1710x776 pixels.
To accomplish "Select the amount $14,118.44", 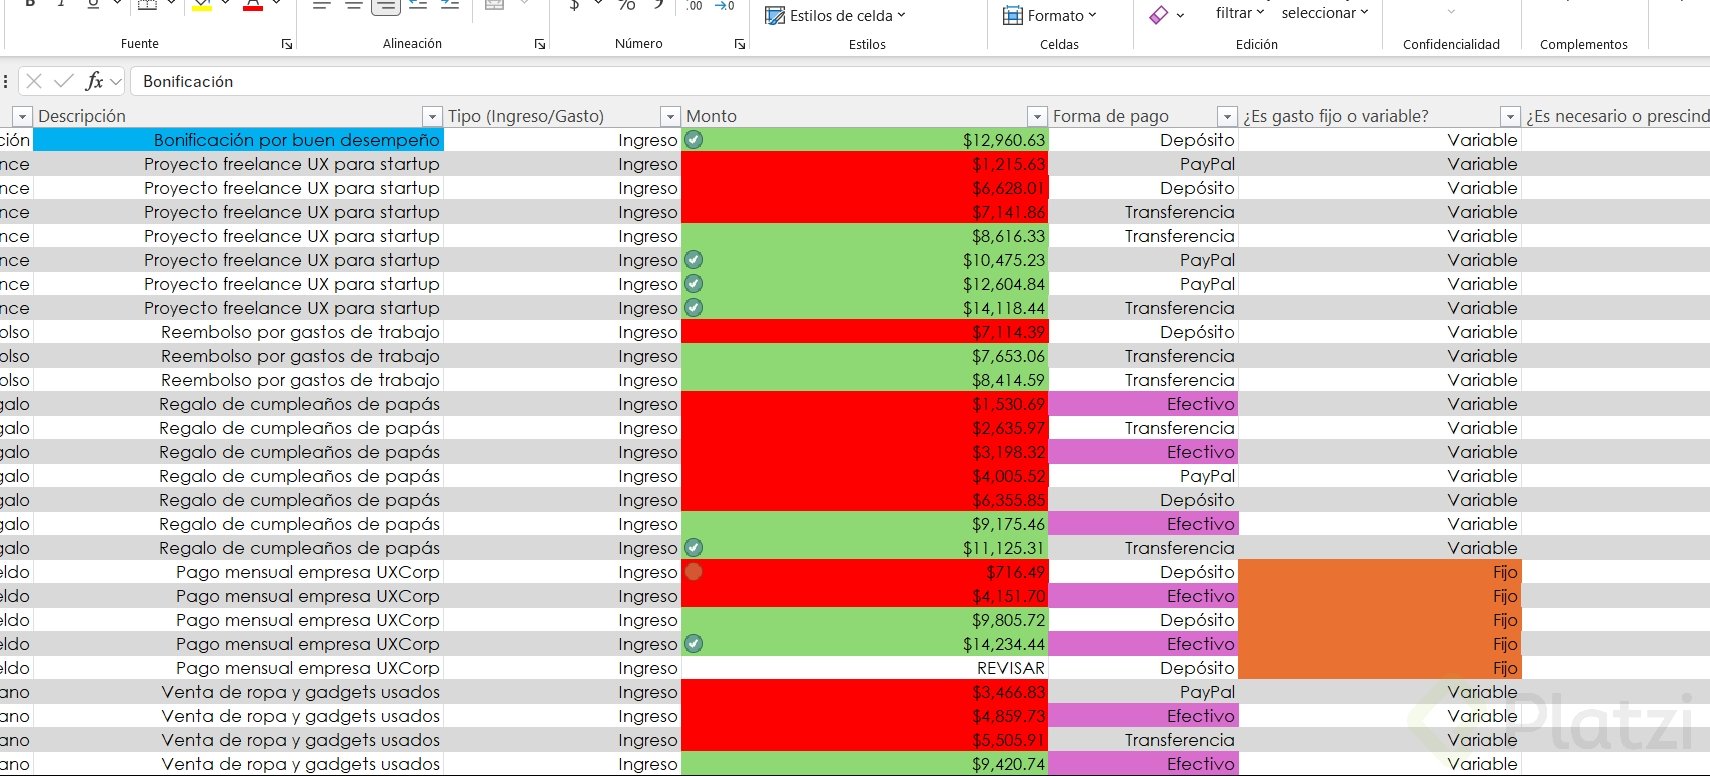I will [865, 308].
